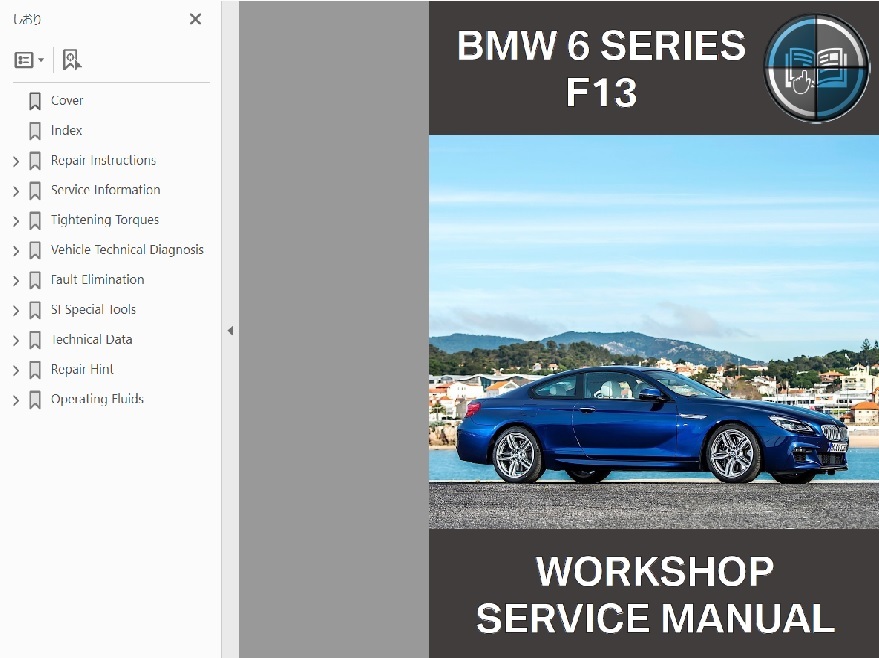Click the Repair Instructions bookmark label
Image resolution: width=879 pixels, height=658 pixels.
tap(103, 160)
